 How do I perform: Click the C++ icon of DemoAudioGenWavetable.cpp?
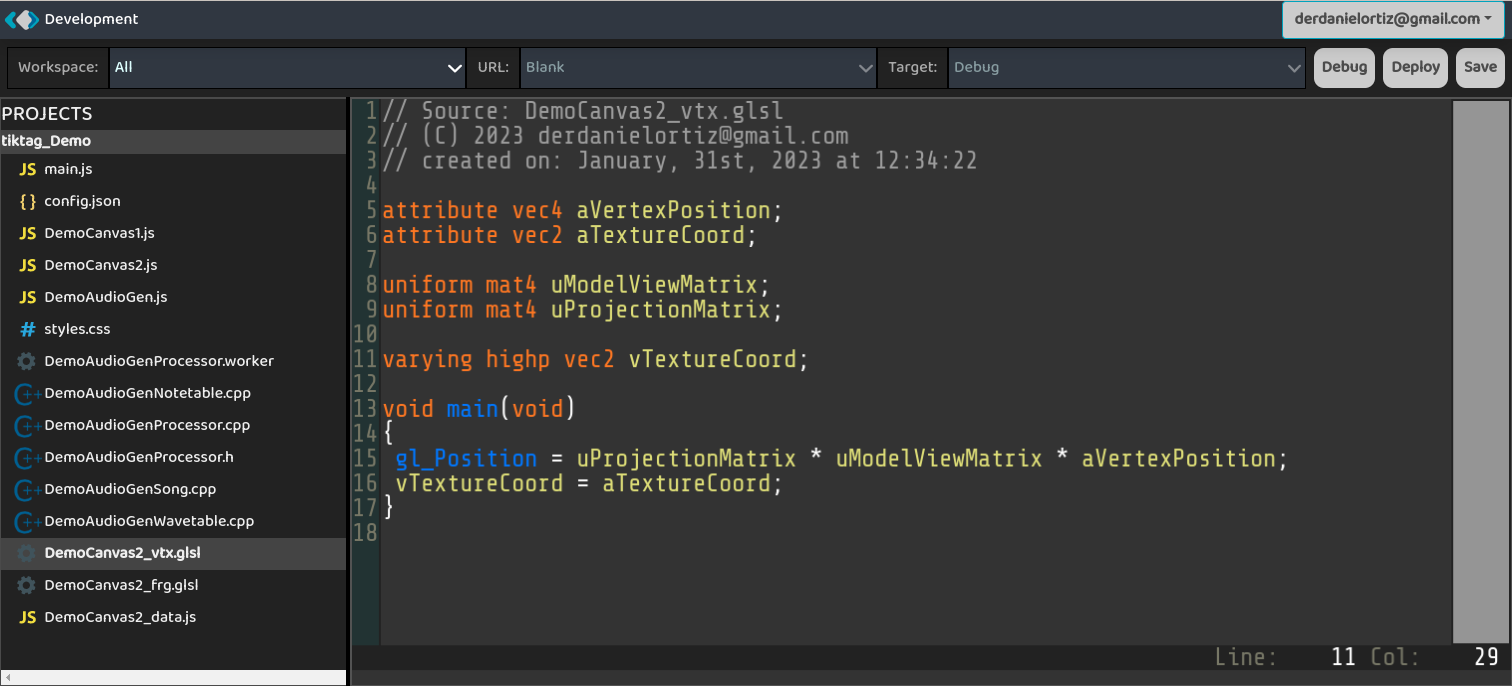[28, 521]
